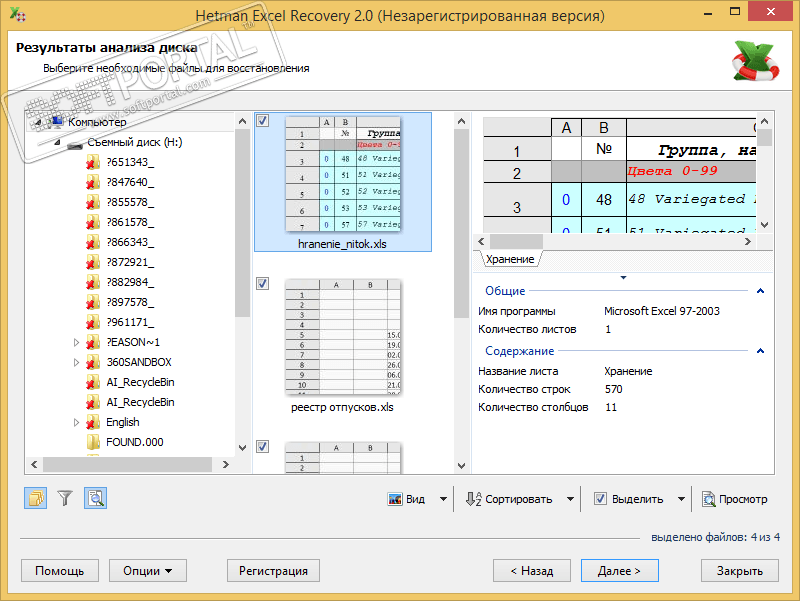Click the Вид picture icon
The height and width of the screenshot is (601, 800).
[x=395, y=499]
